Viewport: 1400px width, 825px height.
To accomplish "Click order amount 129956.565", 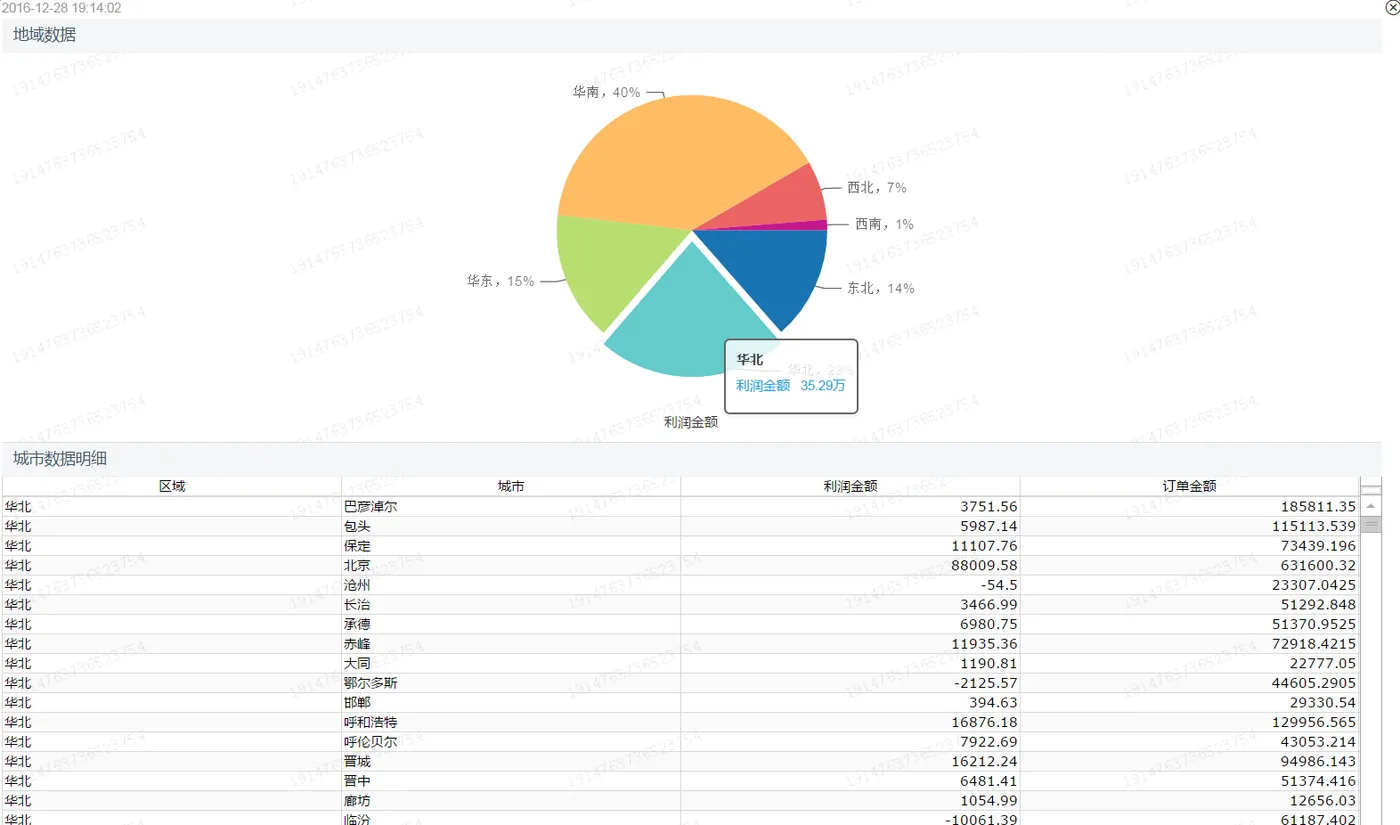I will (1315, 722).
